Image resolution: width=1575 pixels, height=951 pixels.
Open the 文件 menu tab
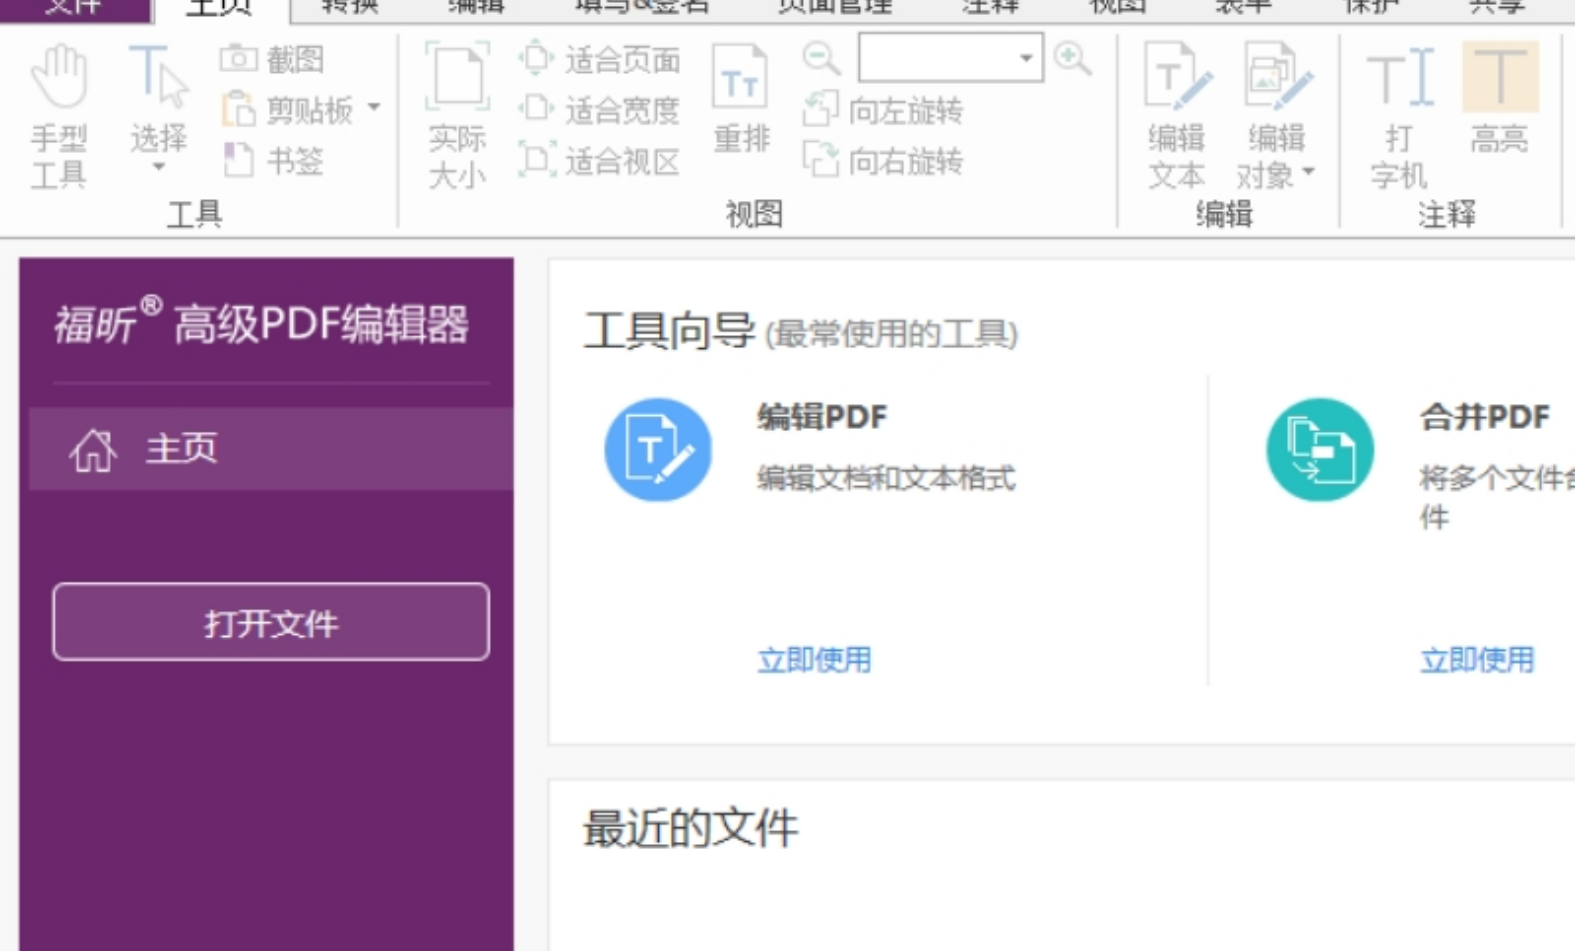74,8
